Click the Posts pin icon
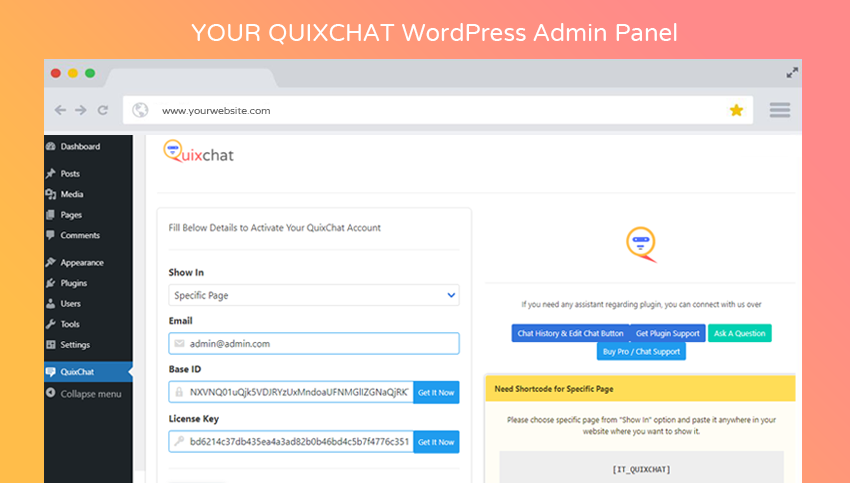The height and width of the screenshot is (483, 850). point(51,173)
